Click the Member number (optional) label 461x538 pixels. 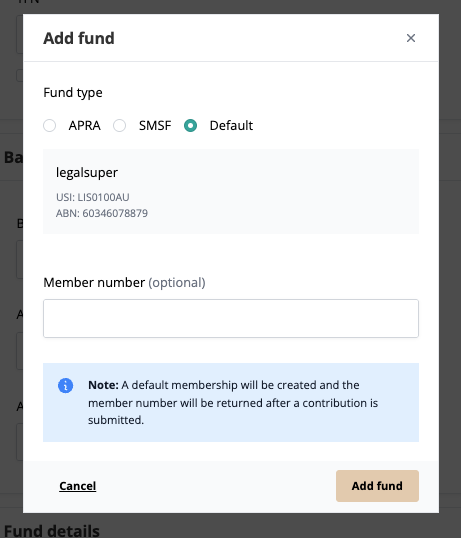coord(124,283)
